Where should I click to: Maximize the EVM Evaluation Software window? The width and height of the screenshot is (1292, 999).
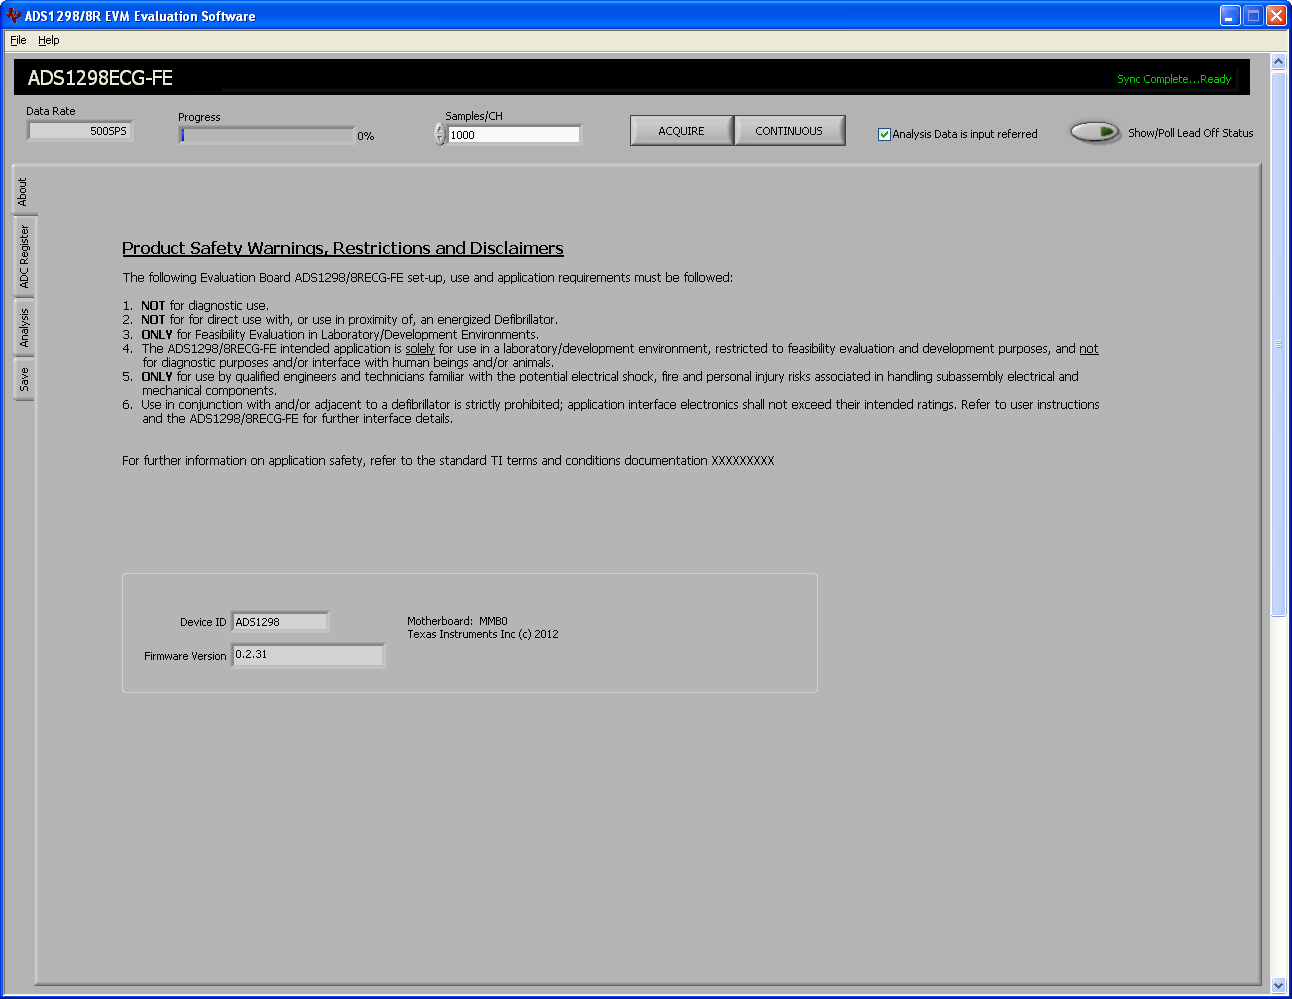(x=1253, y=16)
